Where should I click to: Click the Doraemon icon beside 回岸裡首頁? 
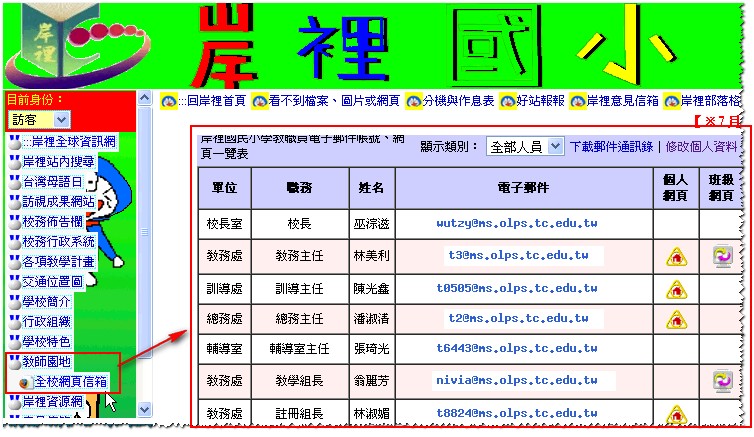(169, 101)
